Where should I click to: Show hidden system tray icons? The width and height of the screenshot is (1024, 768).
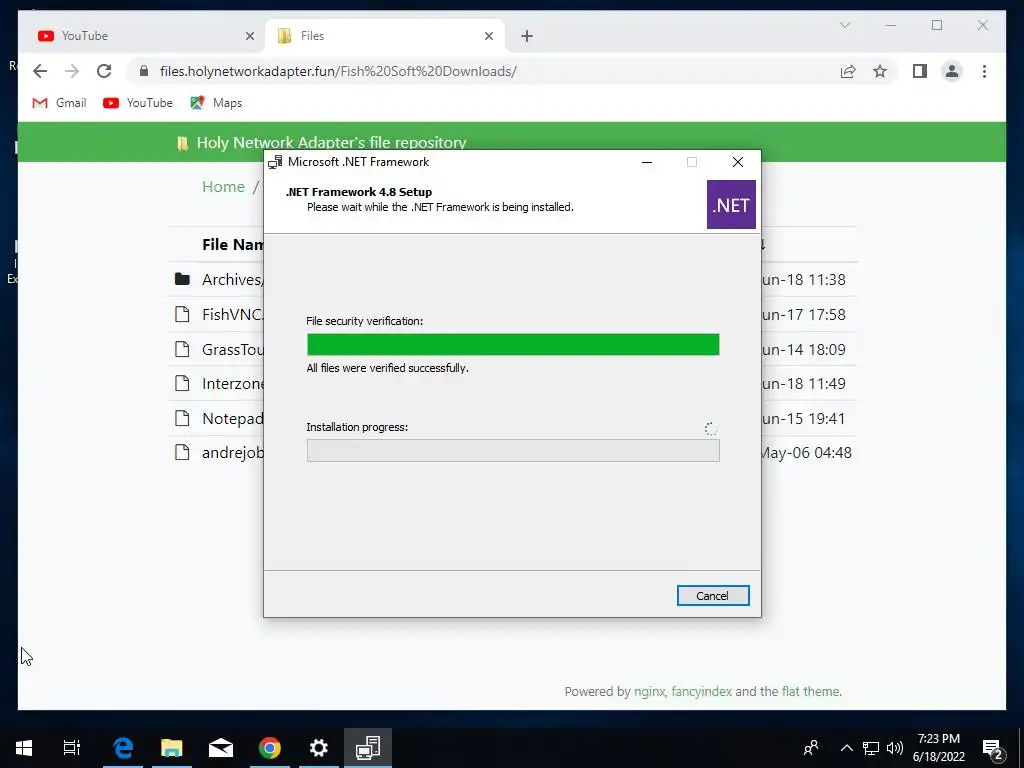846,748
